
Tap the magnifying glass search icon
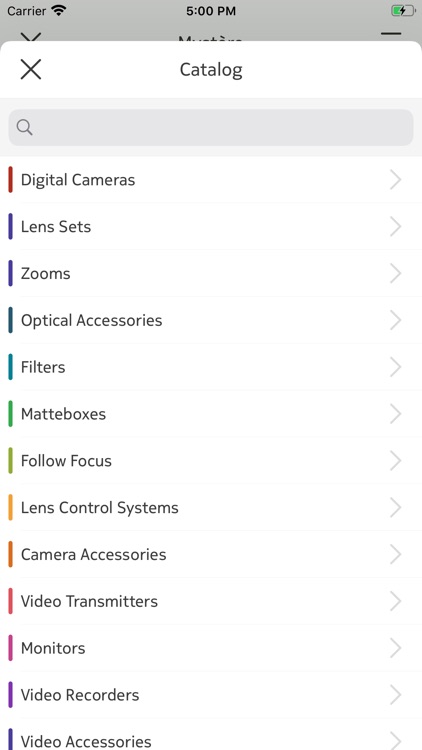click(x=24, y=127)
